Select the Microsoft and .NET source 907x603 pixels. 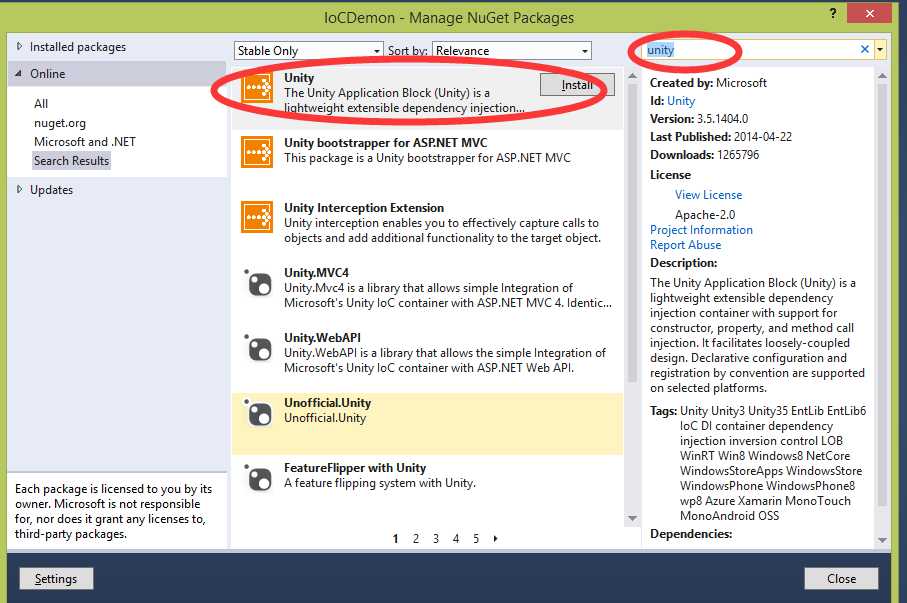tap(84, 142)
